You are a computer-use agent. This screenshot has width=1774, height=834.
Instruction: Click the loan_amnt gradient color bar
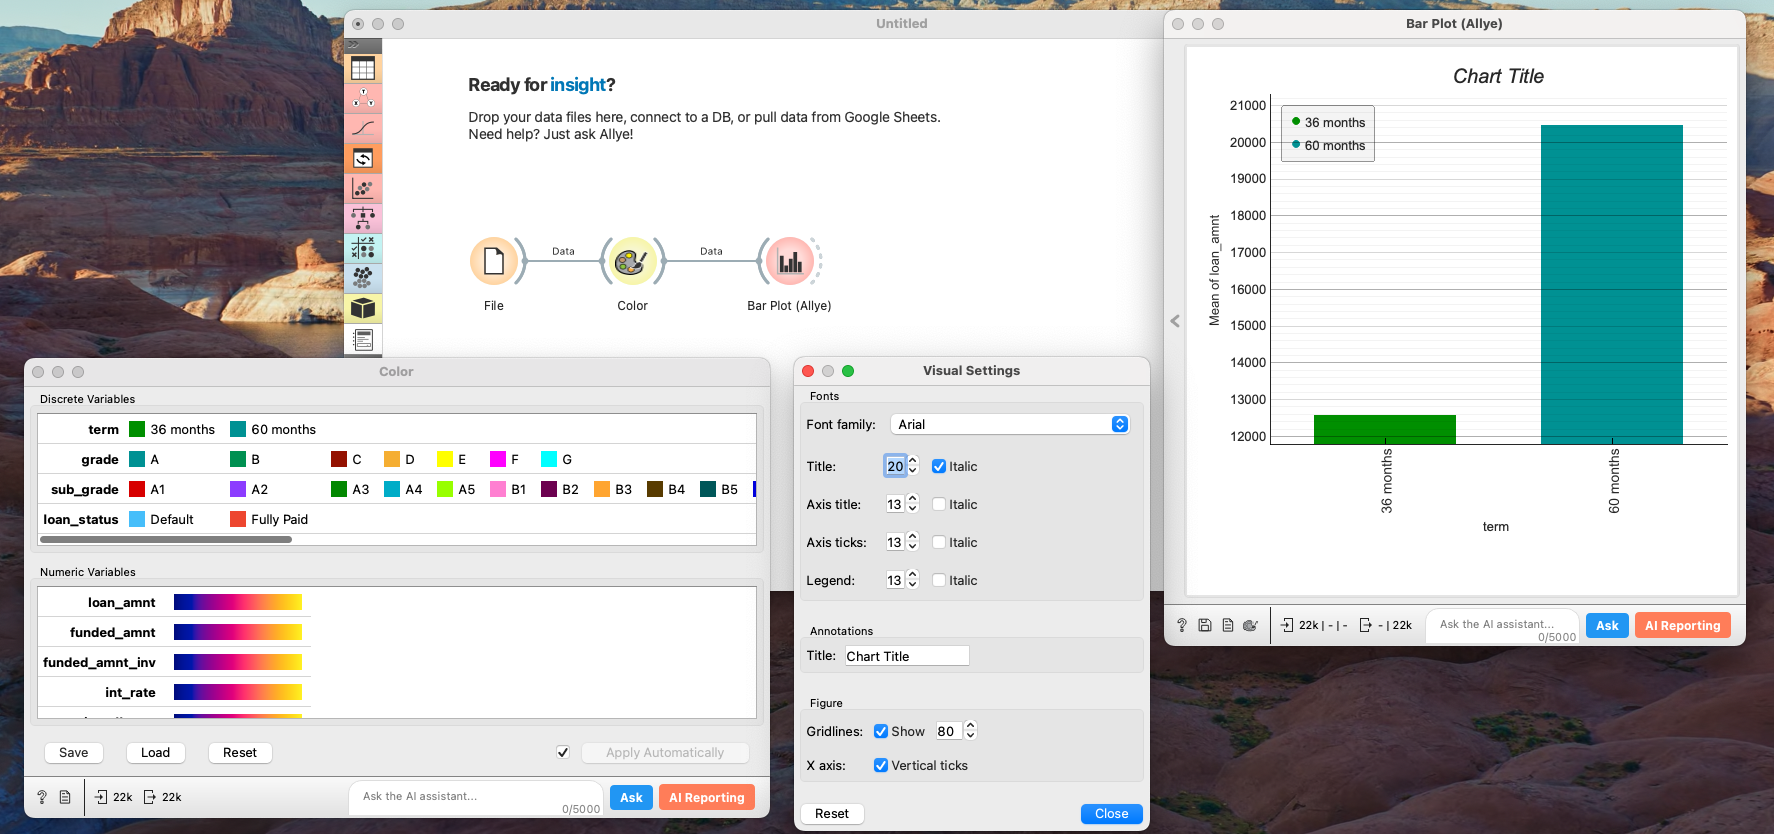[238, 602]
